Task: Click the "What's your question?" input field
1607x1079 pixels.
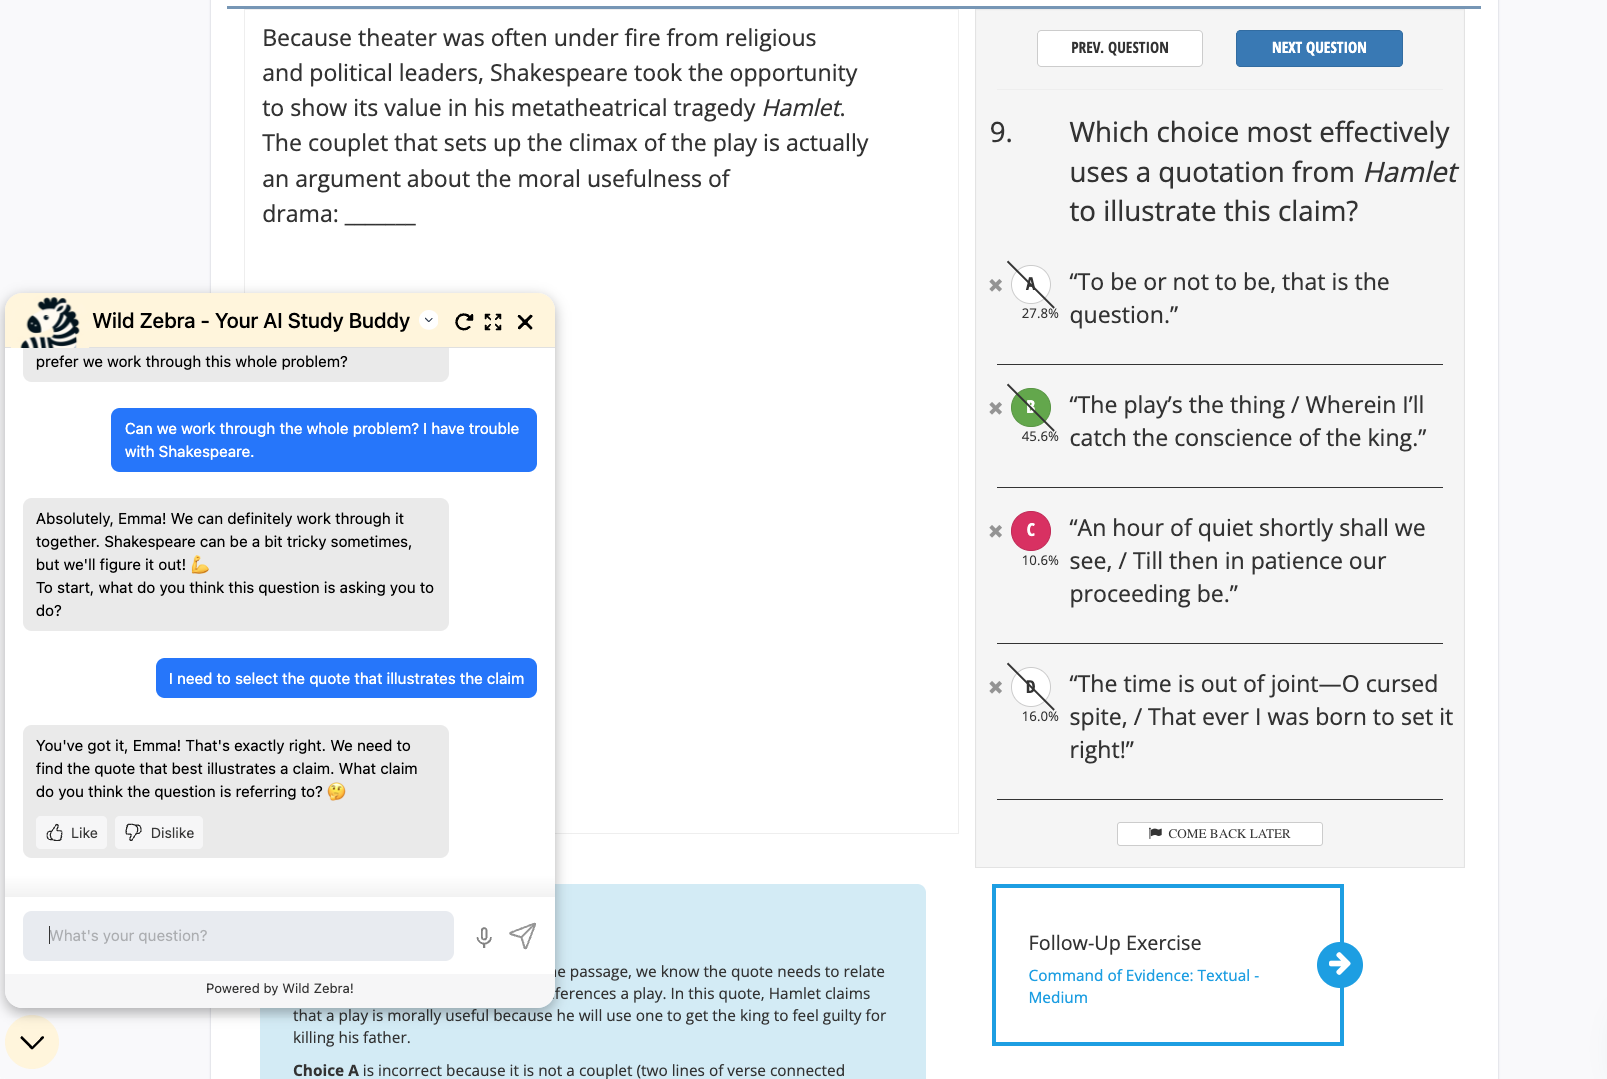Action: tap(238, 936)
